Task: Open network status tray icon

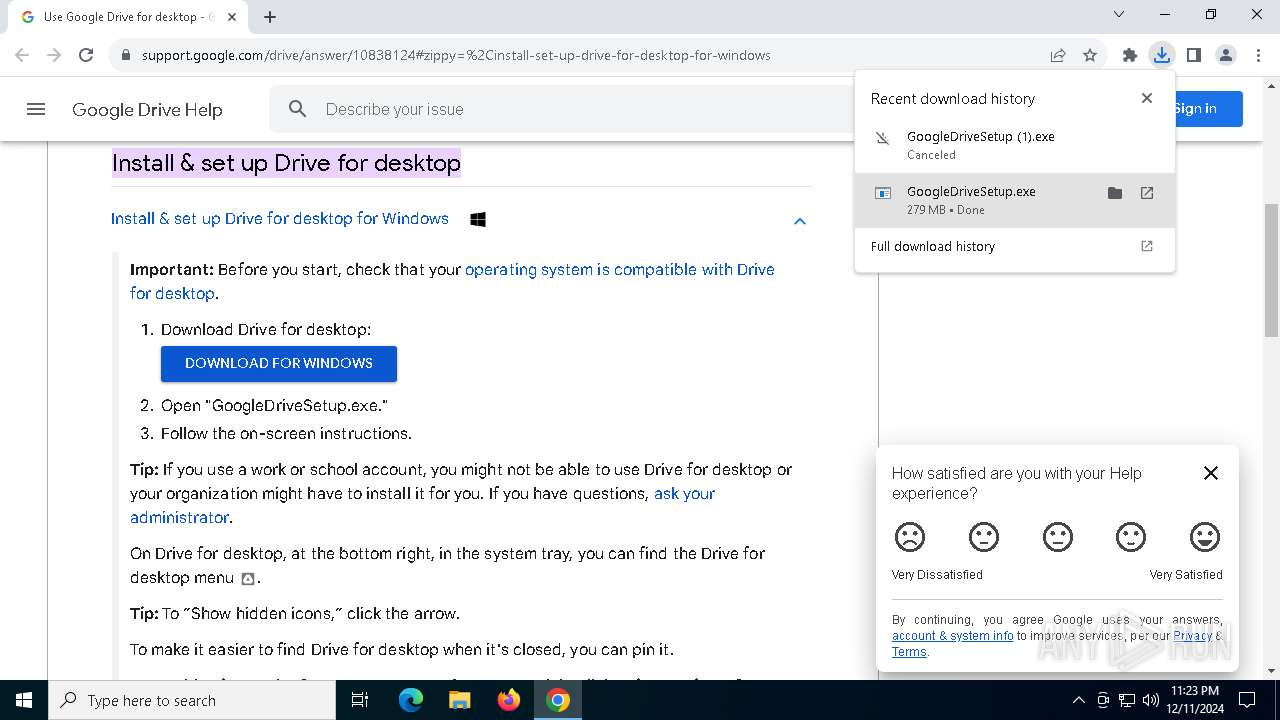Action: coord(1127,700)
